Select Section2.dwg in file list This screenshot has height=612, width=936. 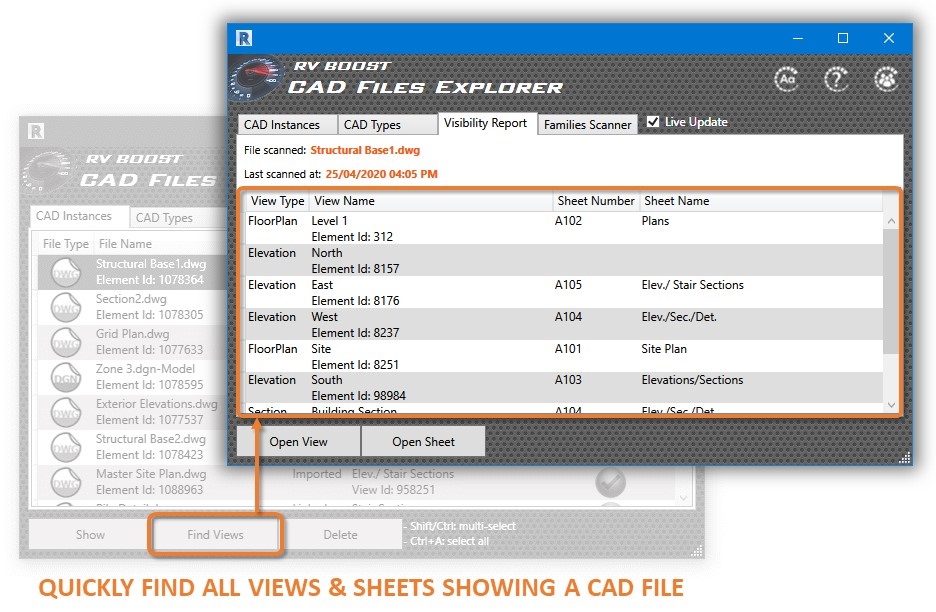tap(133, 307)
